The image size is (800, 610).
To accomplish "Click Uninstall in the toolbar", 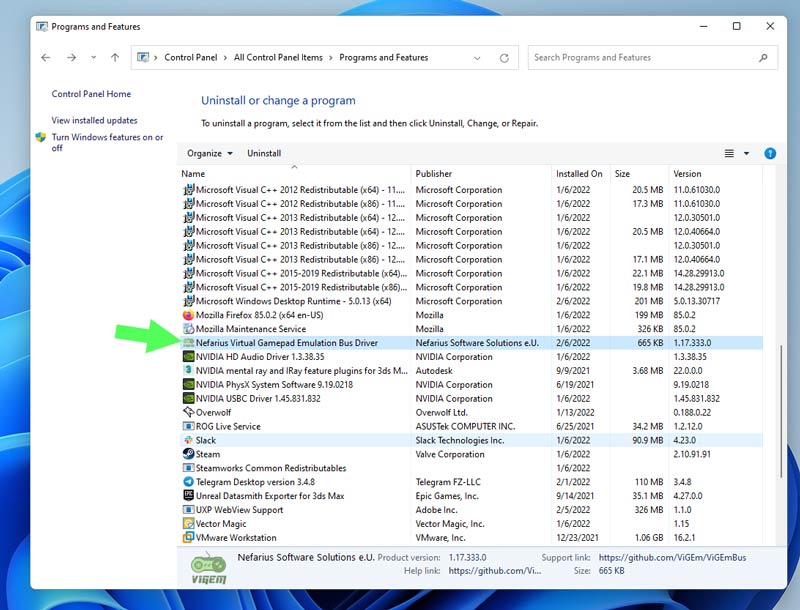I will [x=264, y=153].
